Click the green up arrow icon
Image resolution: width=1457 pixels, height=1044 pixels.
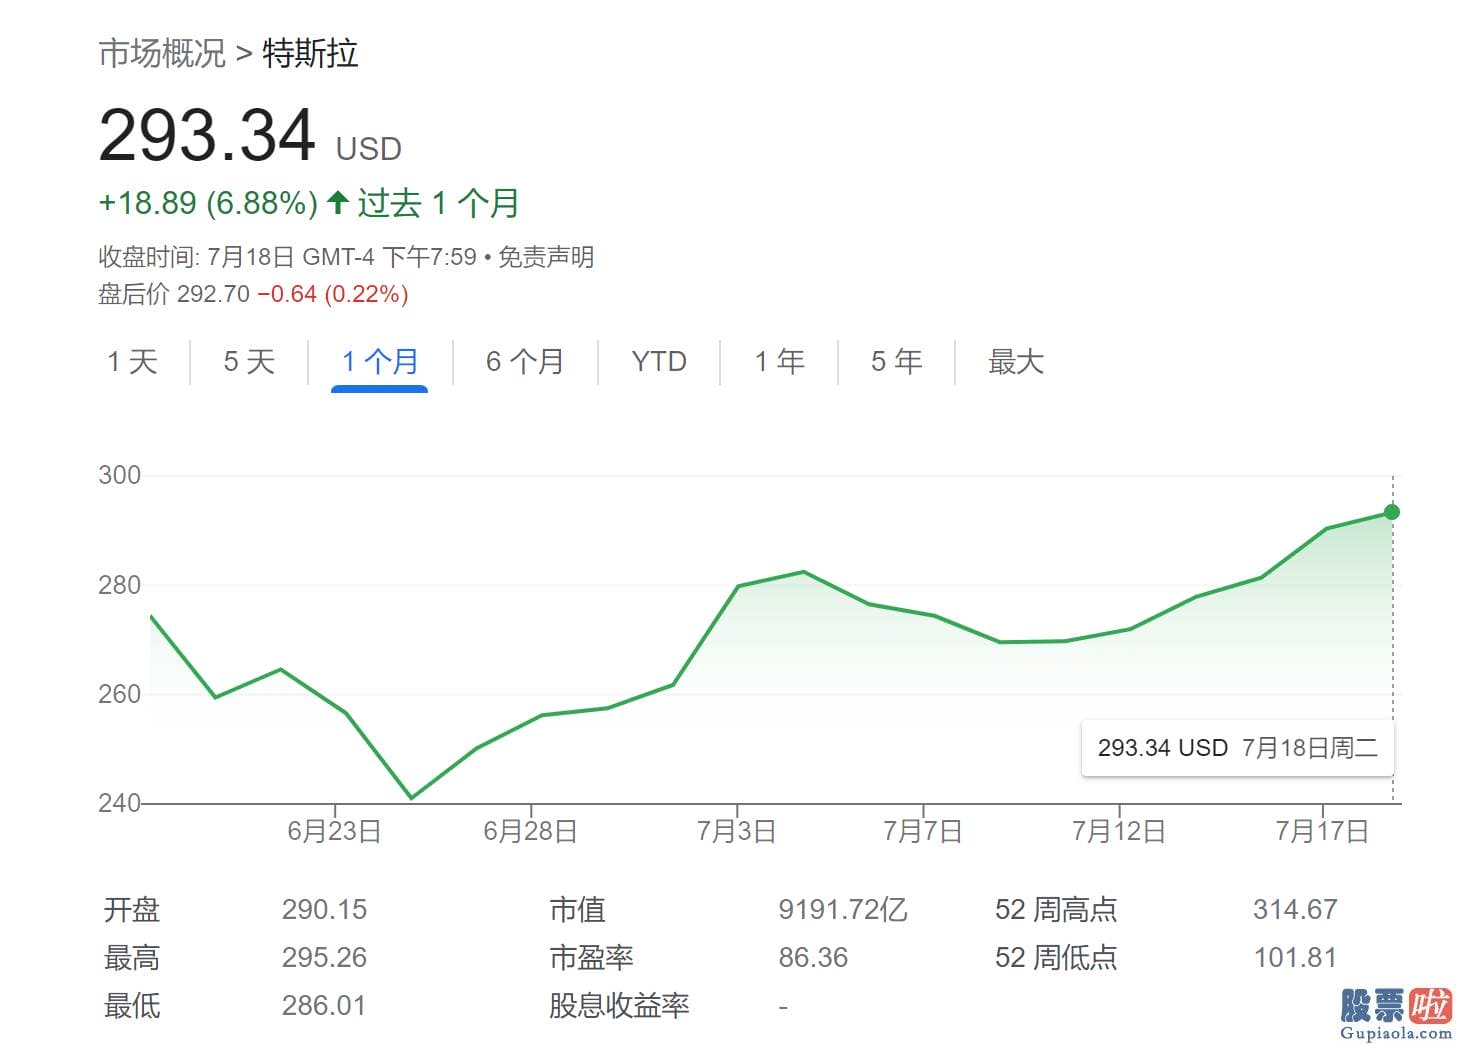click(x=338, y=203)
